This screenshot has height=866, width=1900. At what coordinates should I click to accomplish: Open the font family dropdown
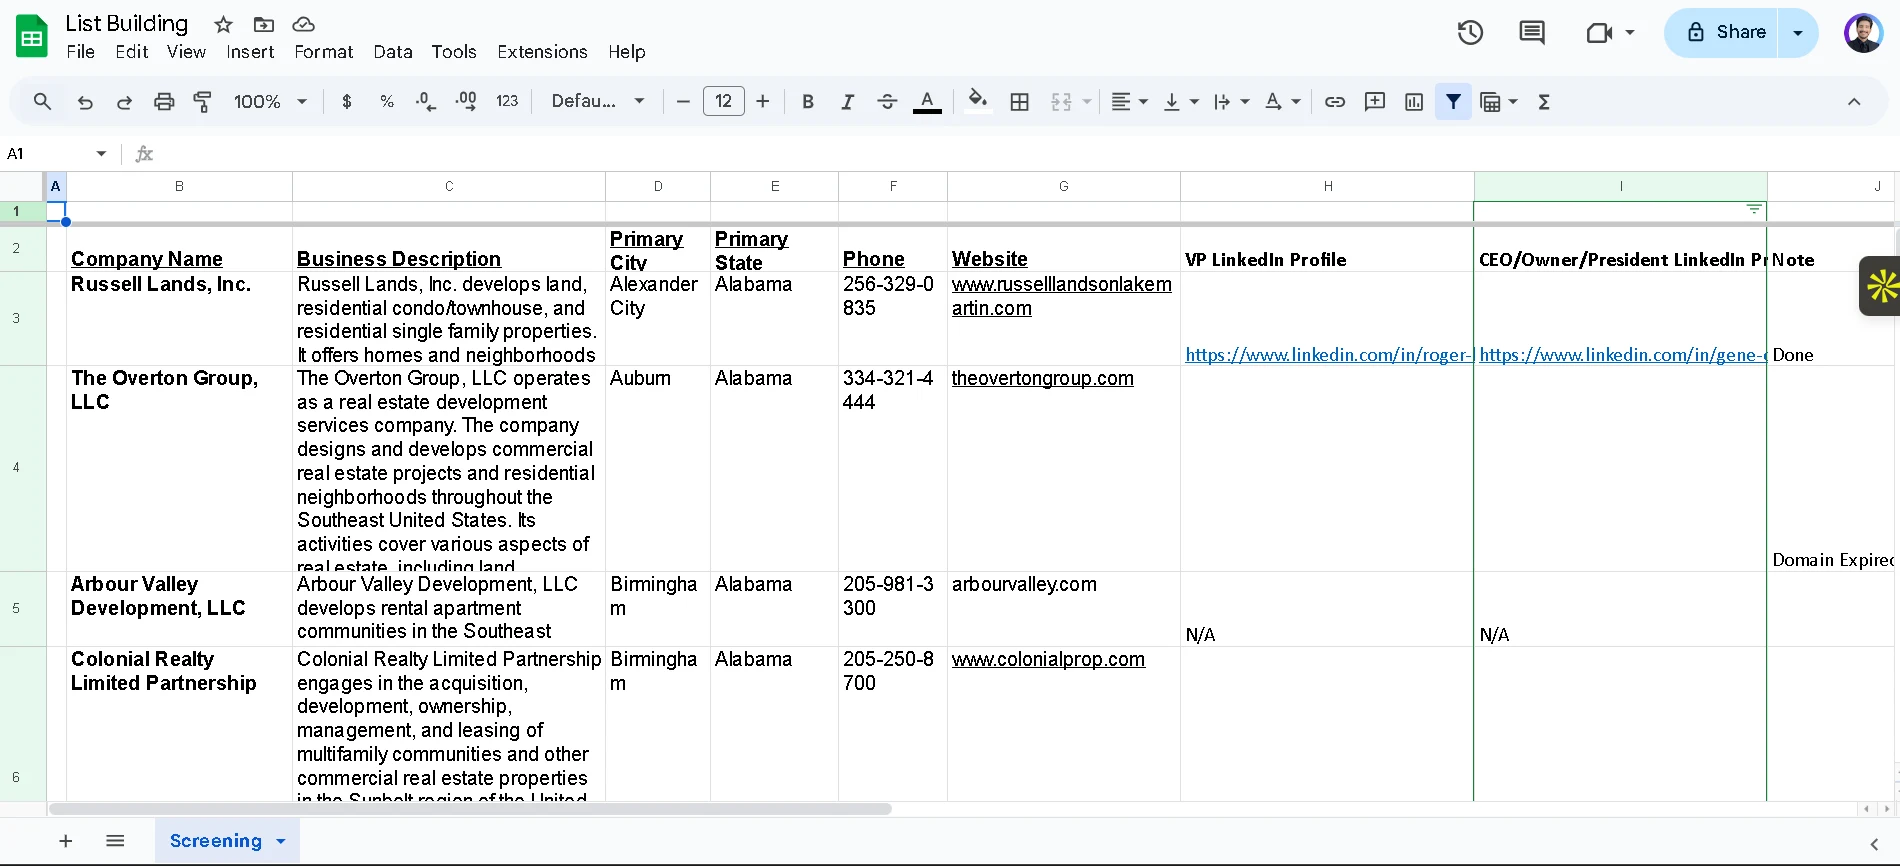coord(598,101)
